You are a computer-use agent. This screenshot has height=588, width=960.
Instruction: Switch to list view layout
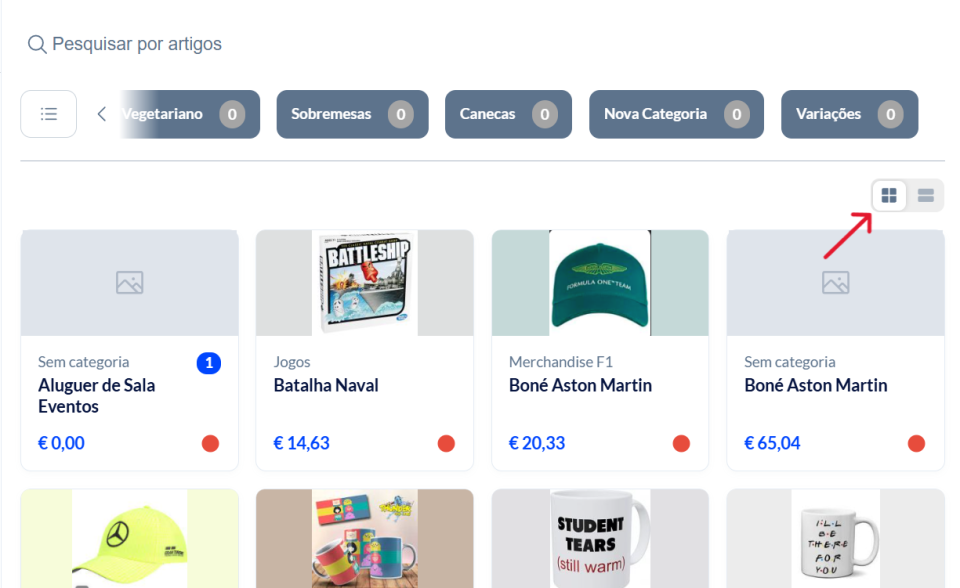click(x=926, y=196)
